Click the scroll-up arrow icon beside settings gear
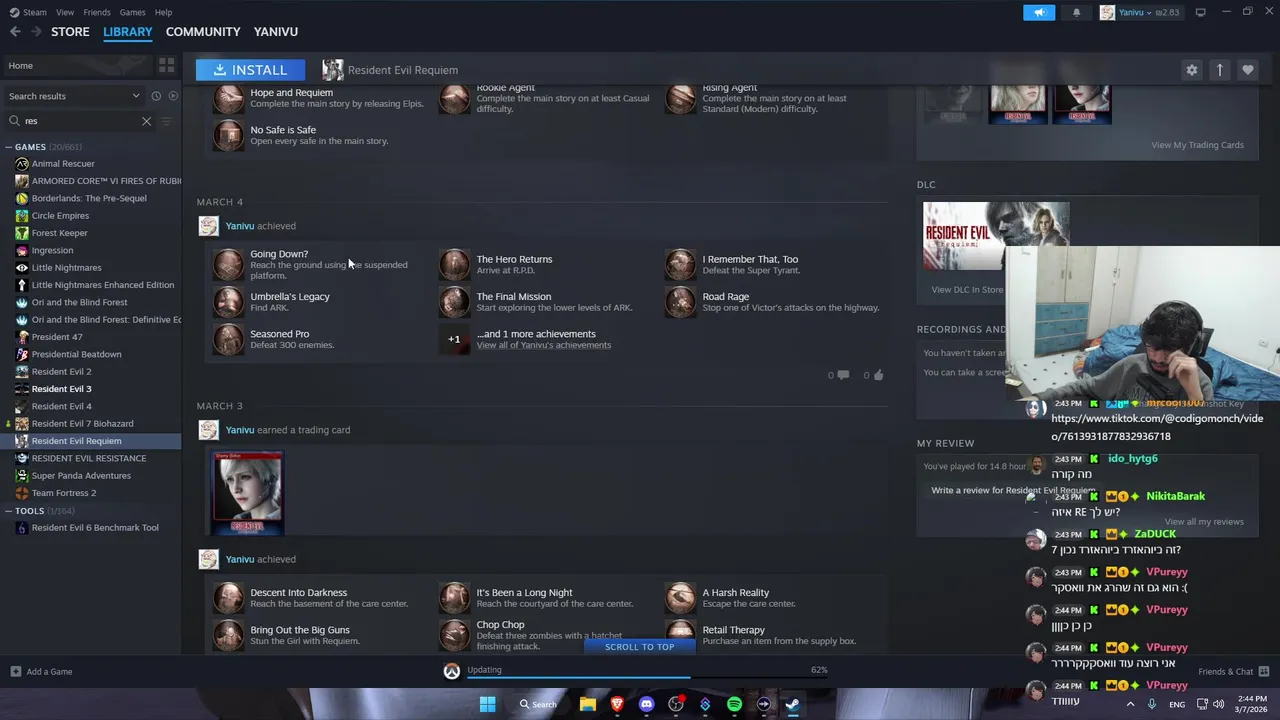The image size is (1280, 720). pos(1219,70)
